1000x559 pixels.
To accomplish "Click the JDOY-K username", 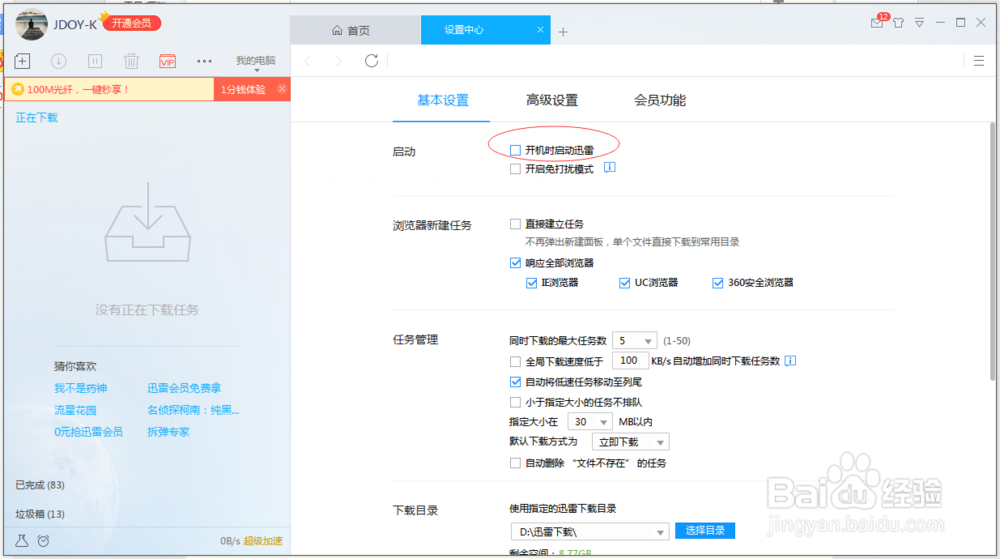I will [x=75, y=24].
